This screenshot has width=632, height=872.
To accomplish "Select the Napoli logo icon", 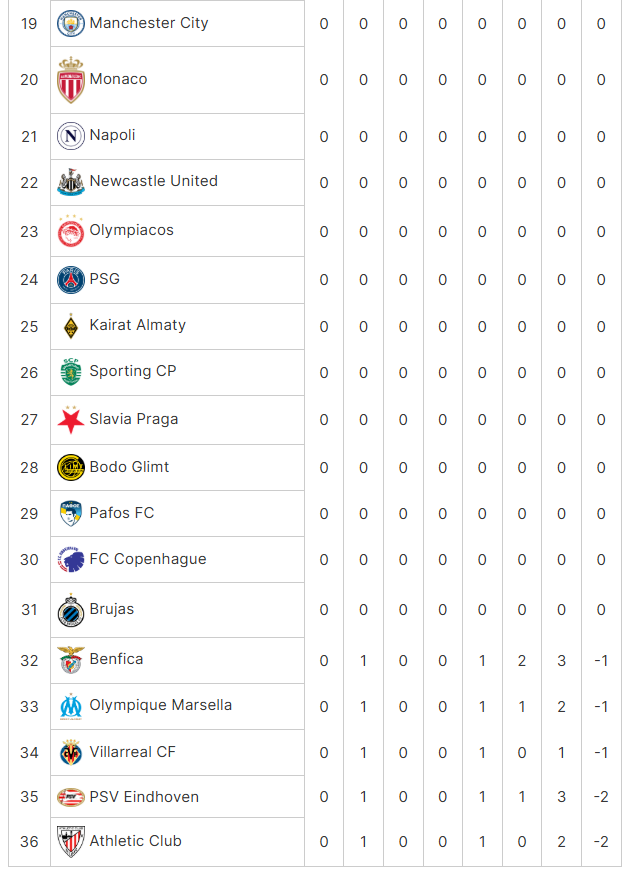I will (71, 136).
